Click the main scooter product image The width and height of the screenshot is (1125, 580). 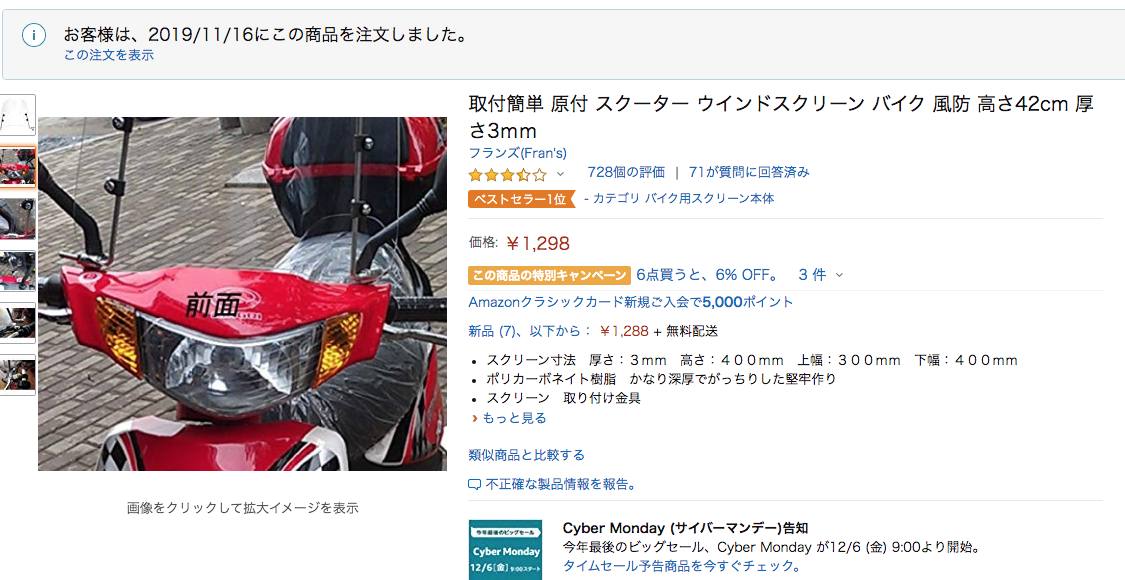243,294
